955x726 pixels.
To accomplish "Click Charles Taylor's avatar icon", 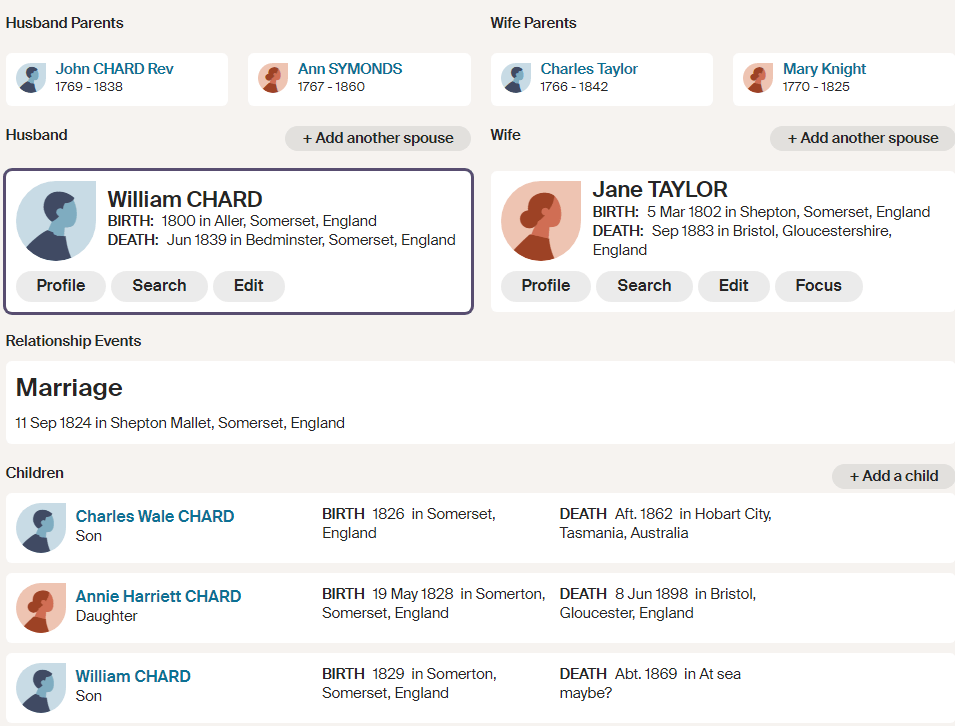I will [516, 78].
